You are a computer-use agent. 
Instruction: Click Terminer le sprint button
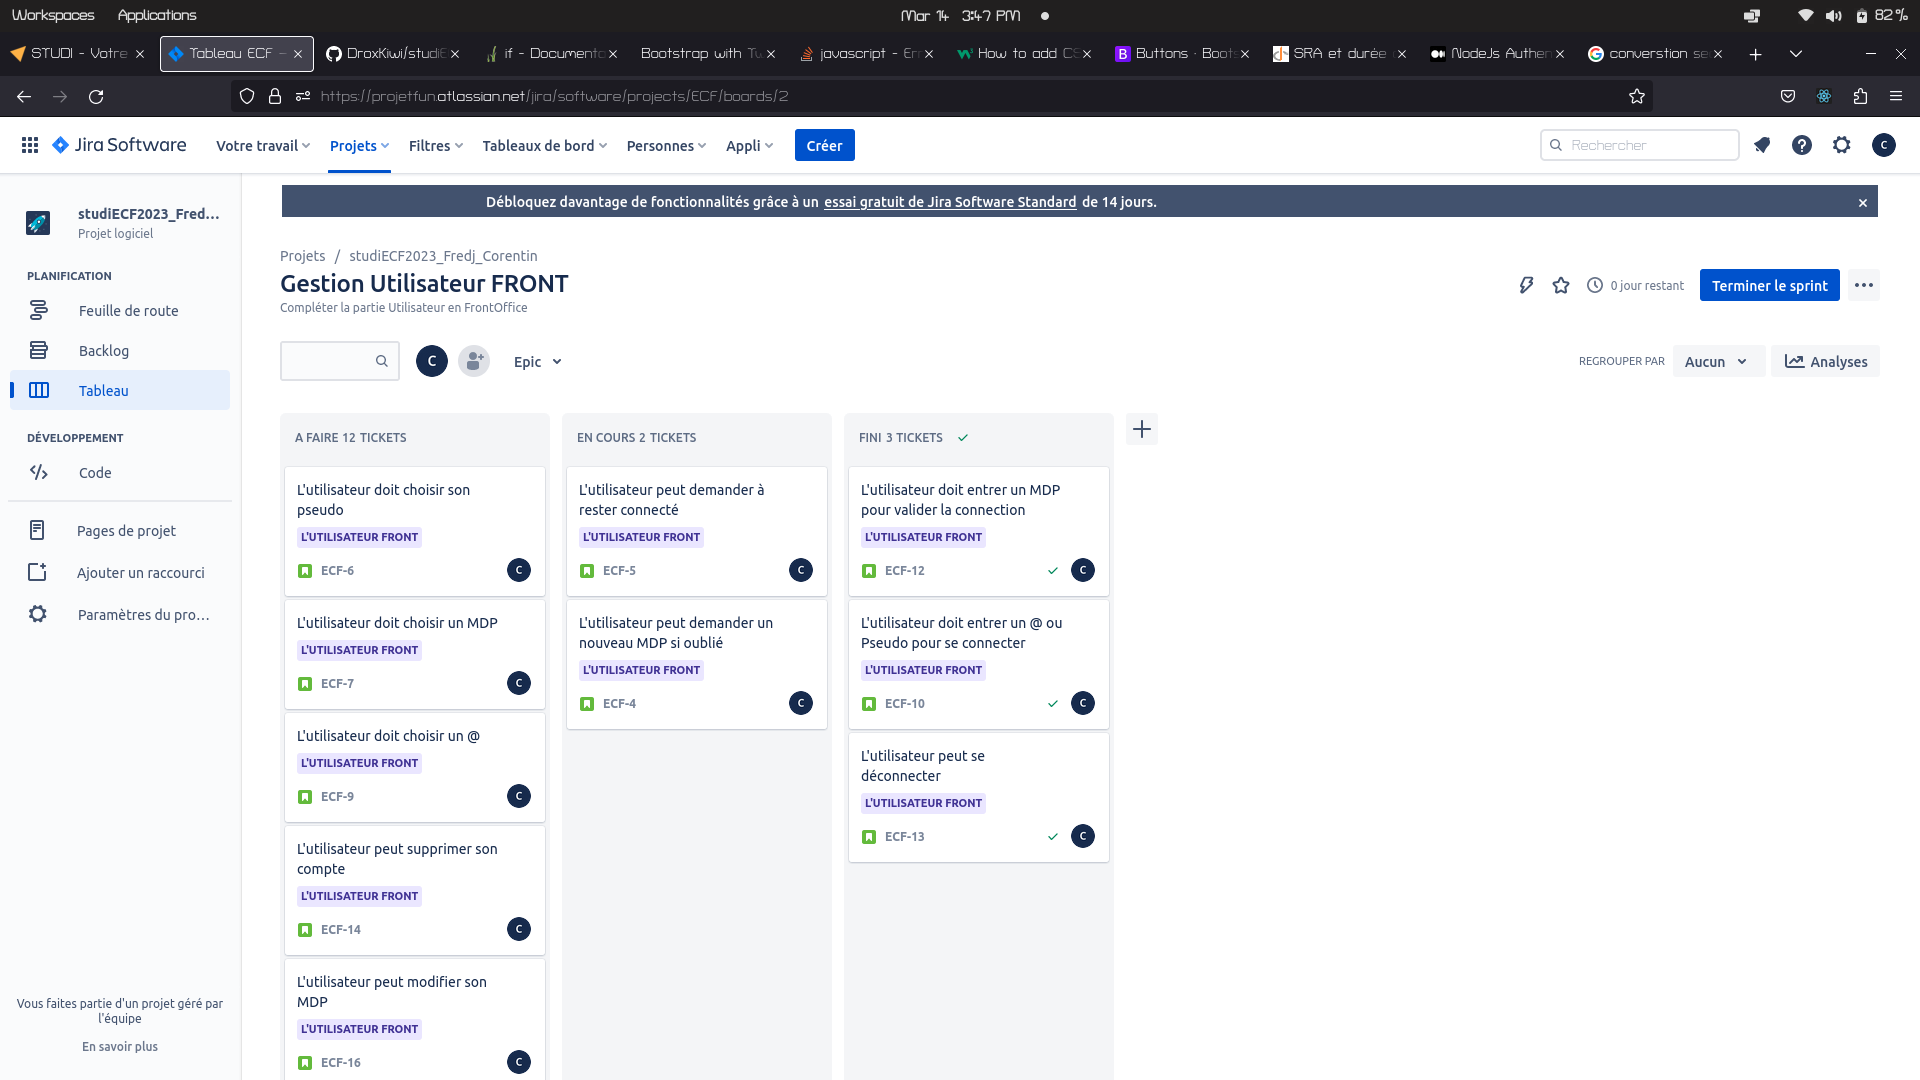[x=1769, y=286]
